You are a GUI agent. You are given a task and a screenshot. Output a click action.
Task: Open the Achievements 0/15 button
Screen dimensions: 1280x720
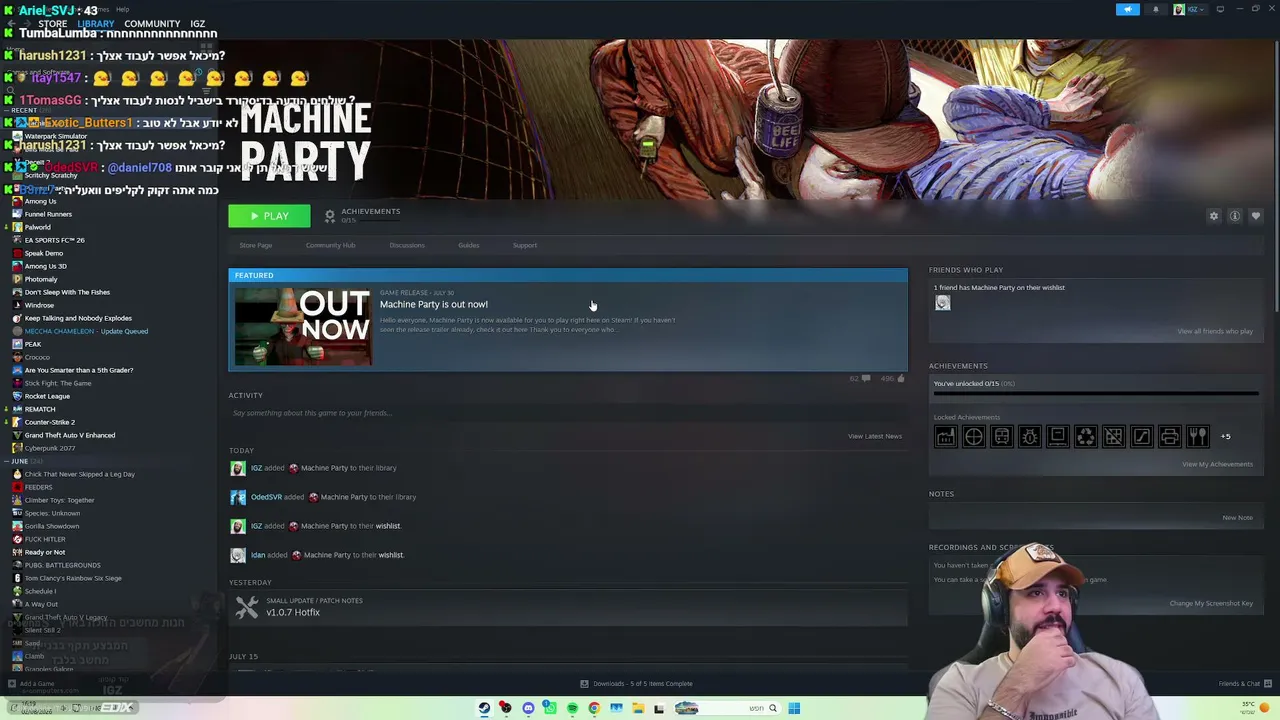[x=362, y=215]
